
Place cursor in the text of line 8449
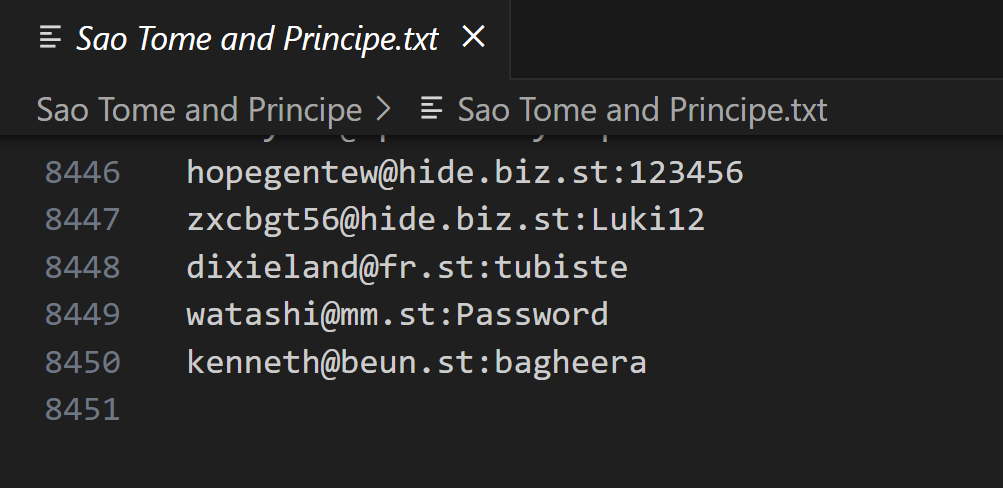click(x=396, y=315)
